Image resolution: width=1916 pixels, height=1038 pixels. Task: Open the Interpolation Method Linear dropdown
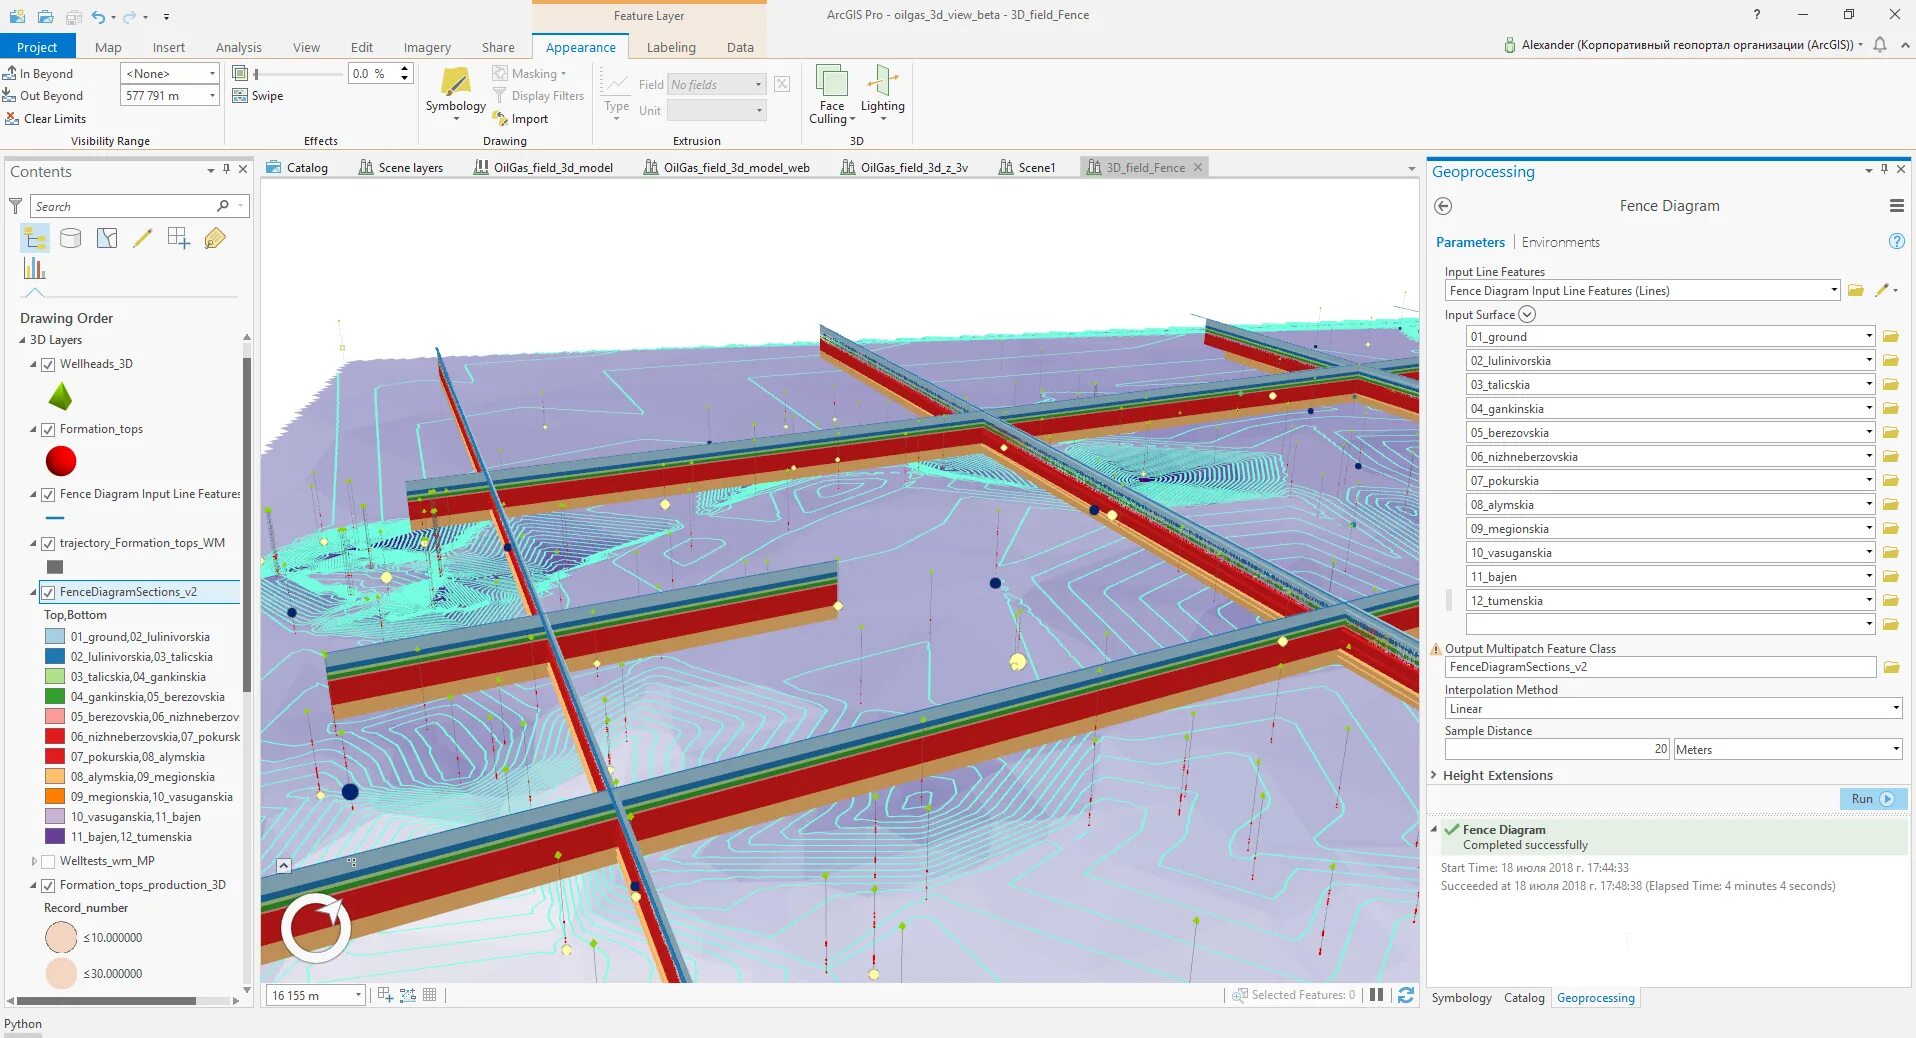pos(1896,709)
